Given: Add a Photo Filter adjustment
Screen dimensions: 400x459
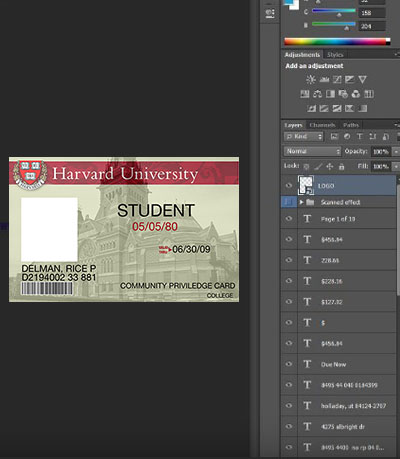Looking at the screenshot, I should [x=343, y=94].
